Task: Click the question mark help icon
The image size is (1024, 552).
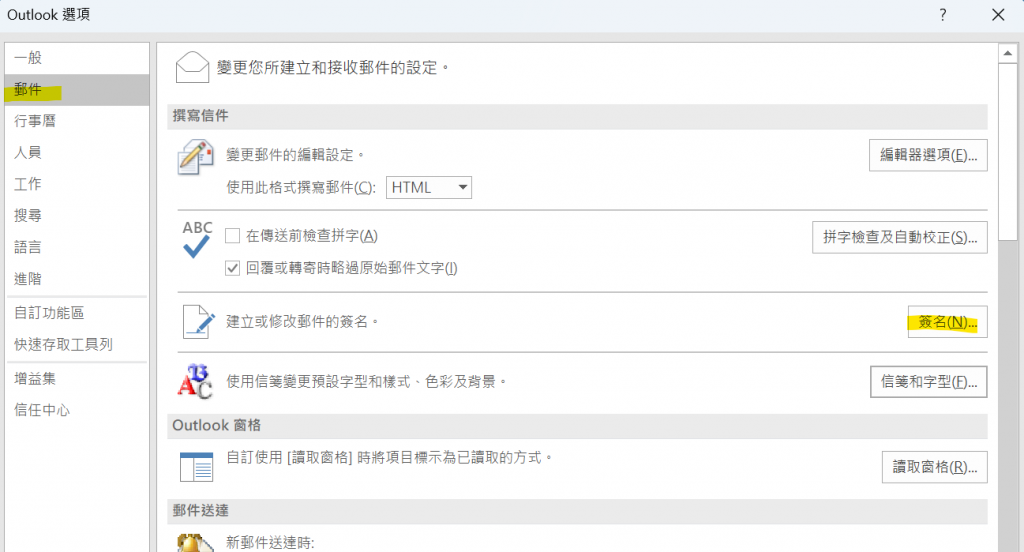Action: [x=942, y=15]
